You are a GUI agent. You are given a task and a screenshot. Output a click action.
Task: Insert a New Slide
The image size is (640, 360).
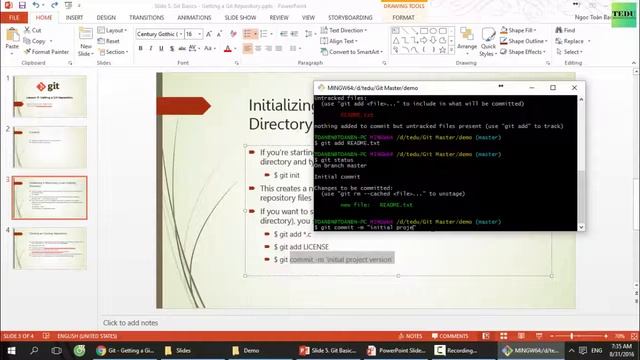tap(86, 42)
